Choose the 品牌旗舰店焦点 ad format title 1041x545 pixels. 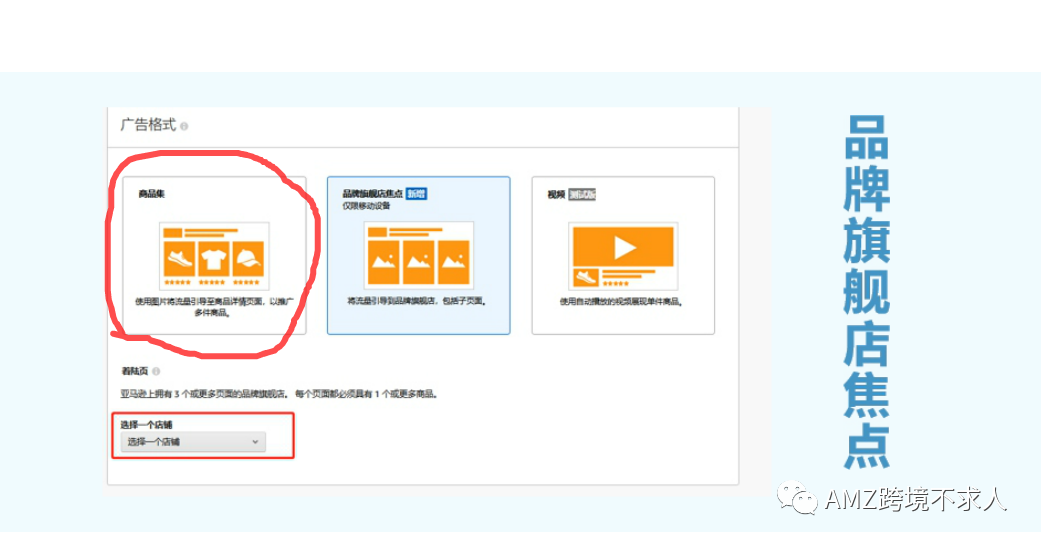click(x=372, y=194)
